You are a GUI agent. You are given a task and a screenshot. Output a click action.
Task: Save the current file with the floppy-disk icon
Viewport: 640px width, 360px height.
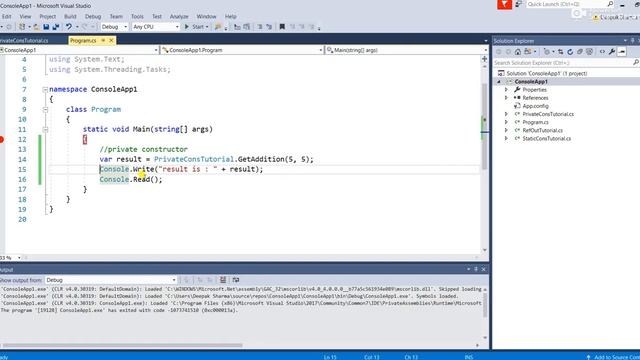tap(46, 27)
